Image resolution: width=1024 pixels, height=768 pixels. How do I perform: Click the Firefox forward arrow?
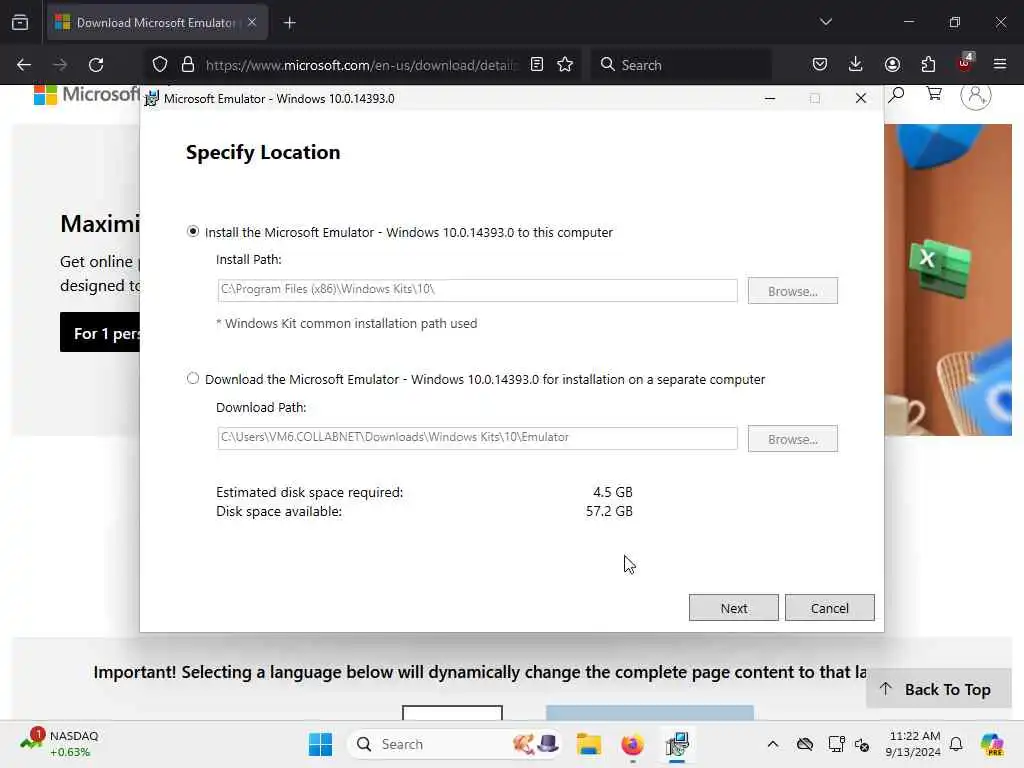60,65
